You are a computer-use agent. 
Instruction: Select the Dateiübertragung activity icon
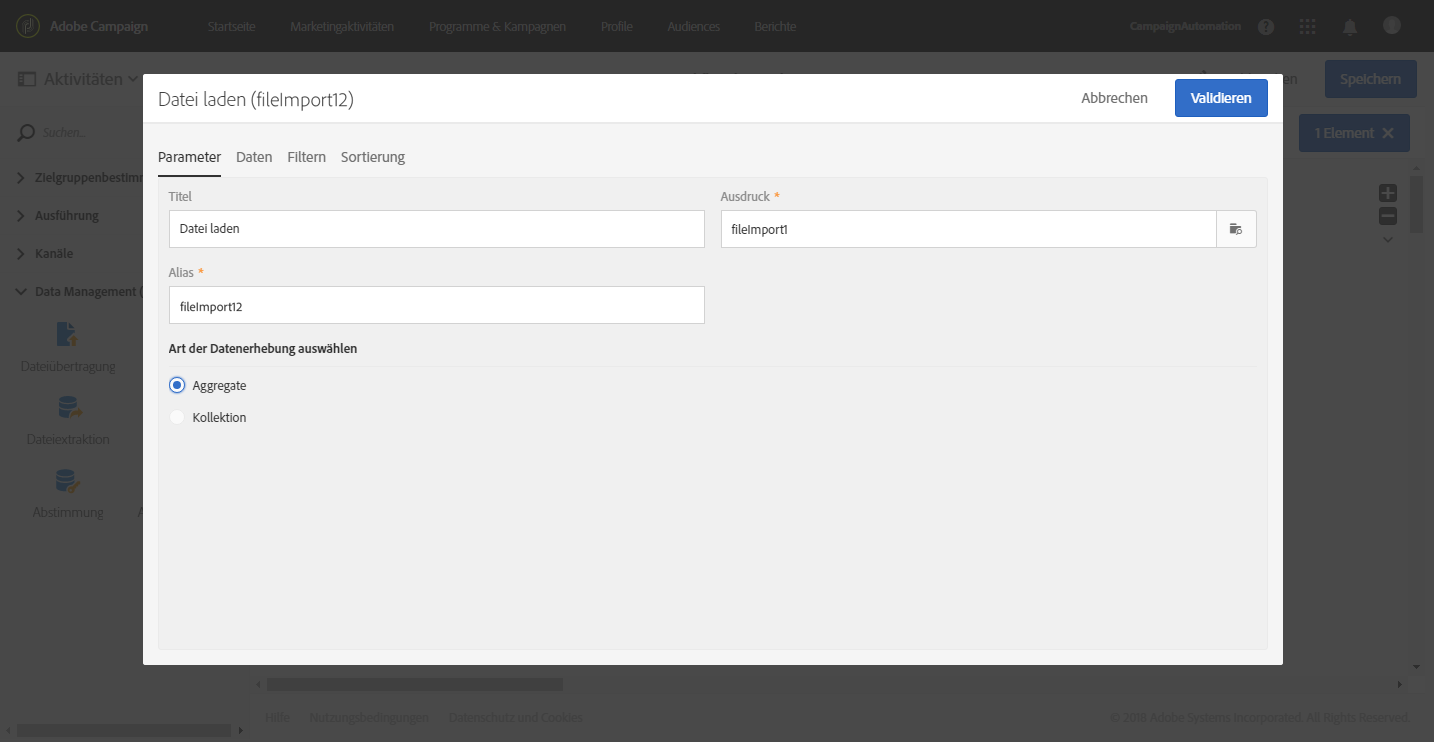click(67, 334)
